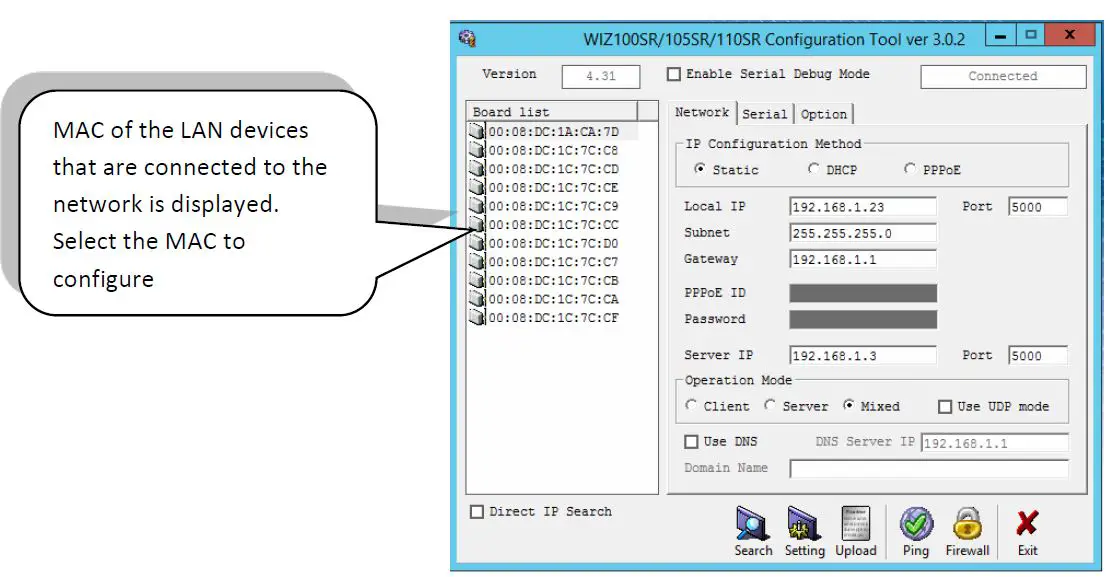Switch to the Serial tab

coord(764,114)
